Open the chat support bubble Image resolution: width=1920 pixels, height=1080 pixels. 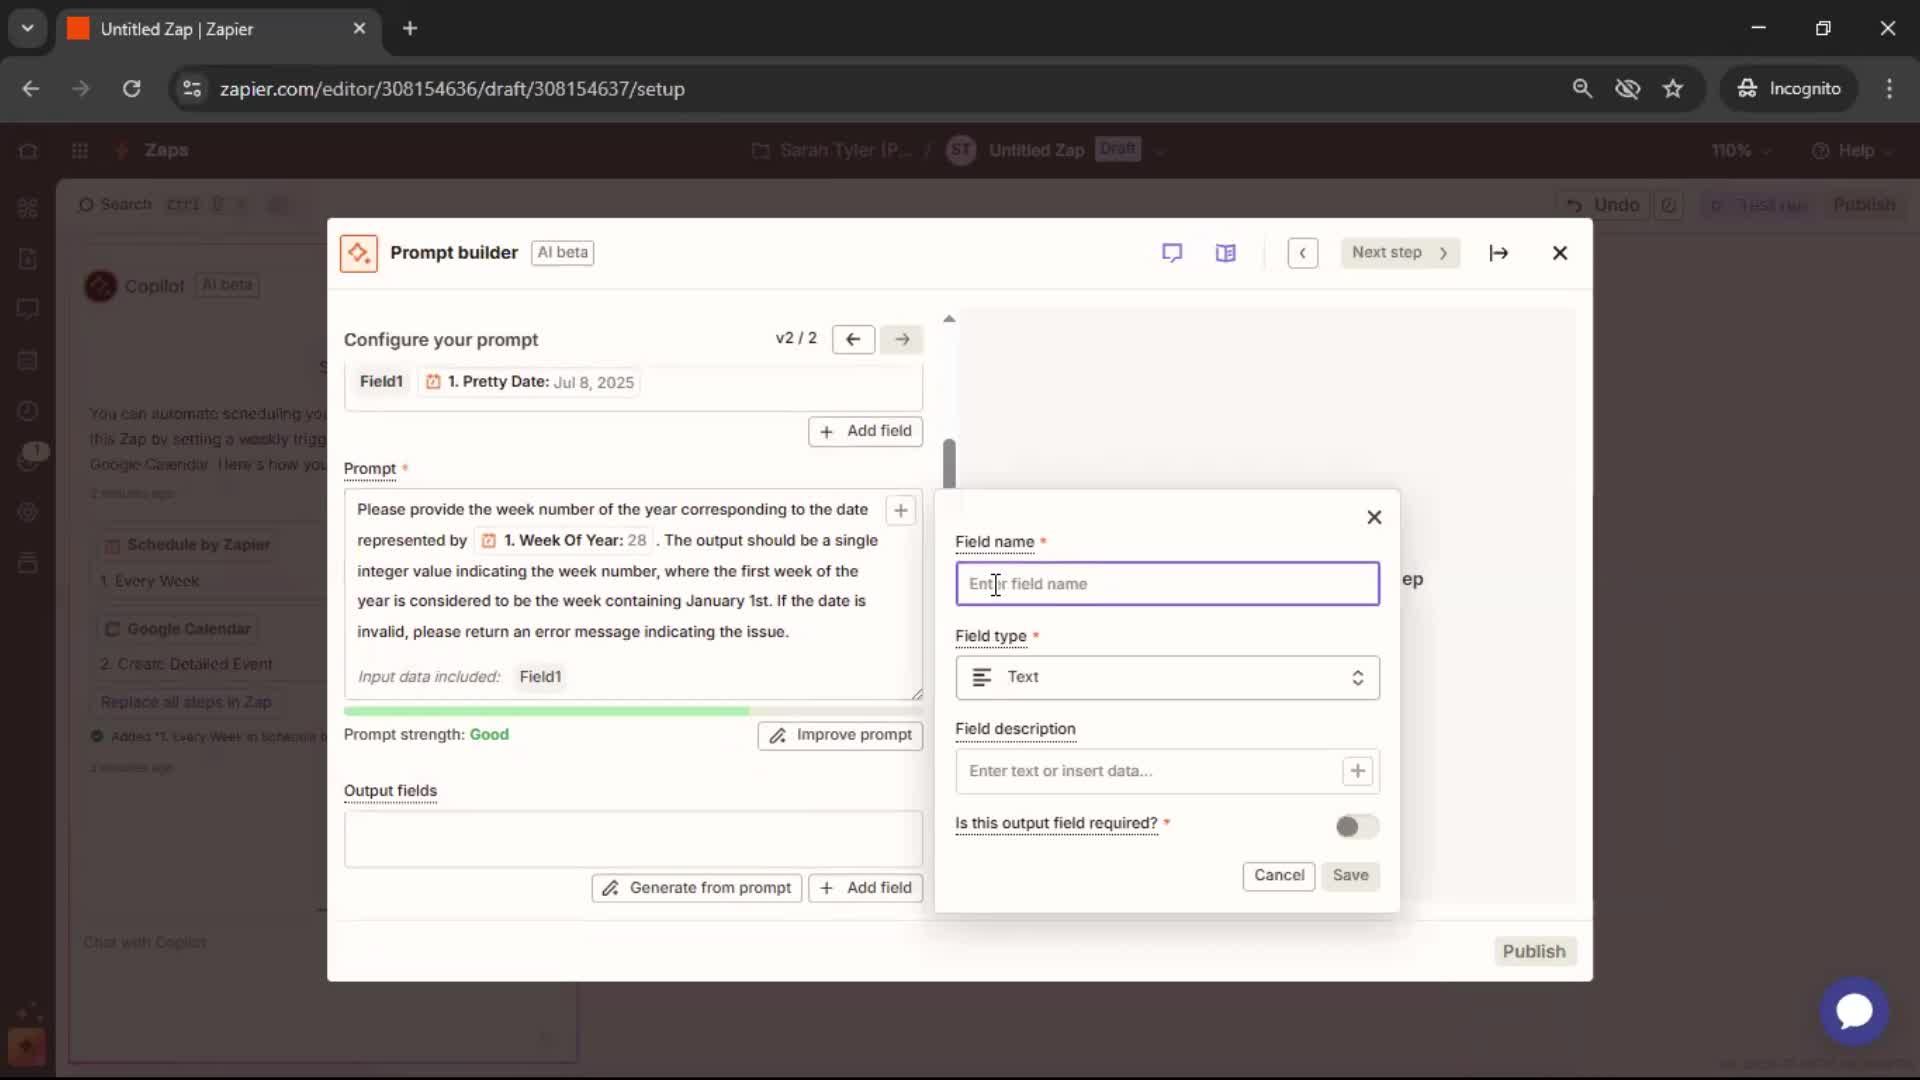pyautogui.click(x=1854, y=1010)
